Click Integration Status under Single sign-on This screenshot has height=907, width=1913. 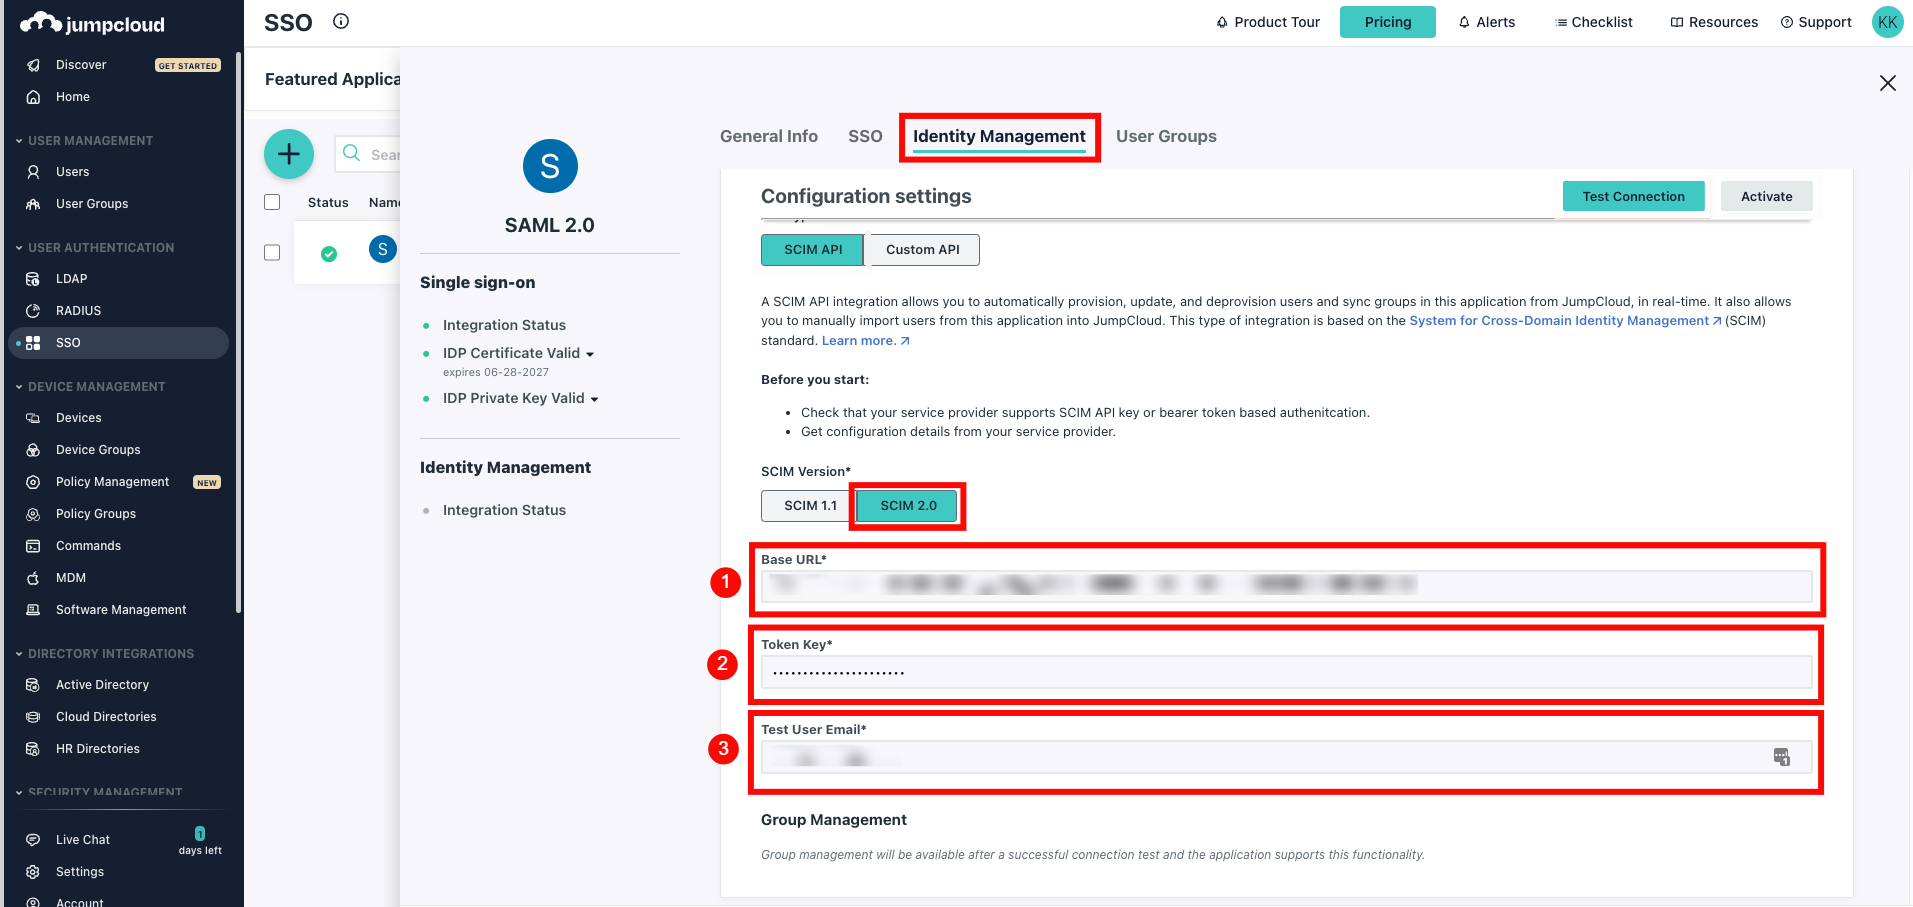click(x=504, y=326)
